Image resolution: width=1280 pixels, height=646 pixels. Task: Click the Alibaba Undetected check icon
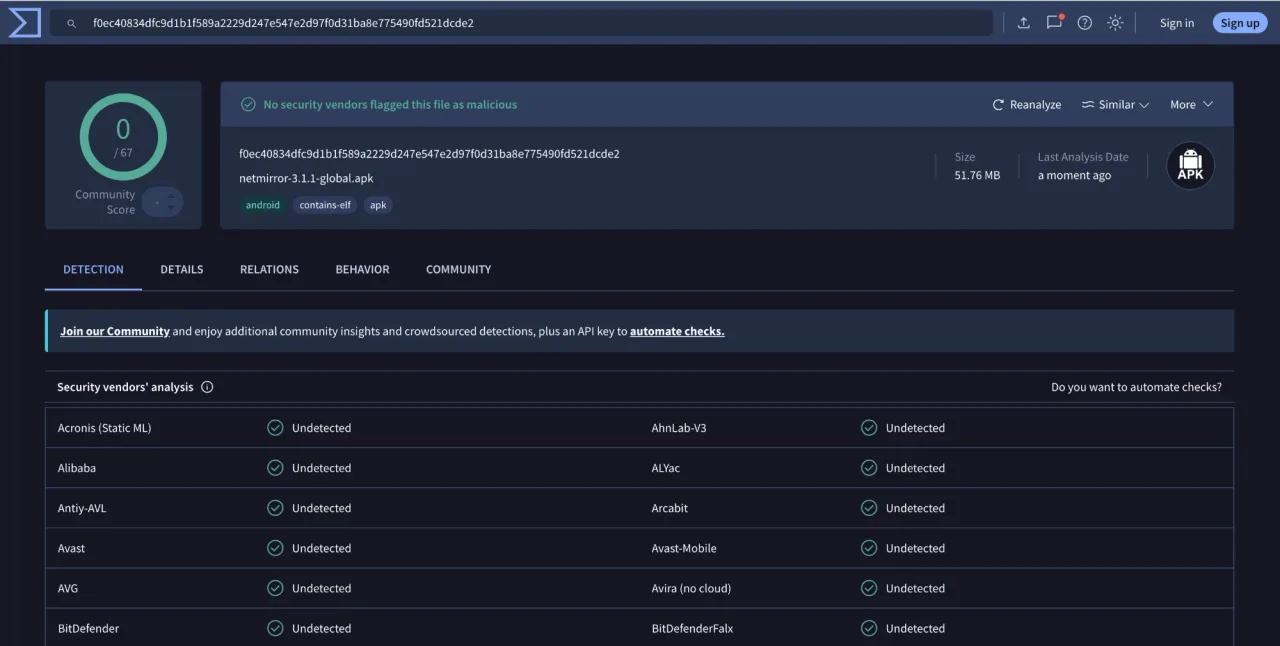(275, 468)
